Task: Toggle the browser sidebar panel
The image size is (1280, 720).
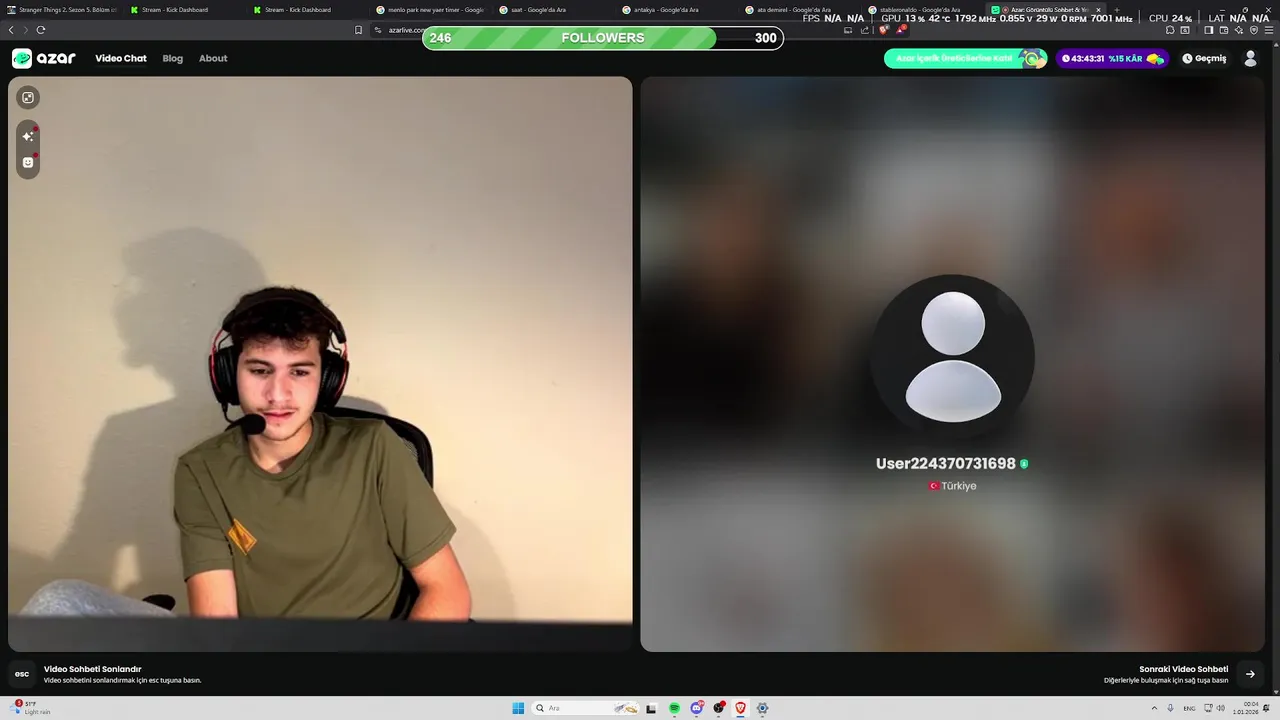Action: 1208,30
